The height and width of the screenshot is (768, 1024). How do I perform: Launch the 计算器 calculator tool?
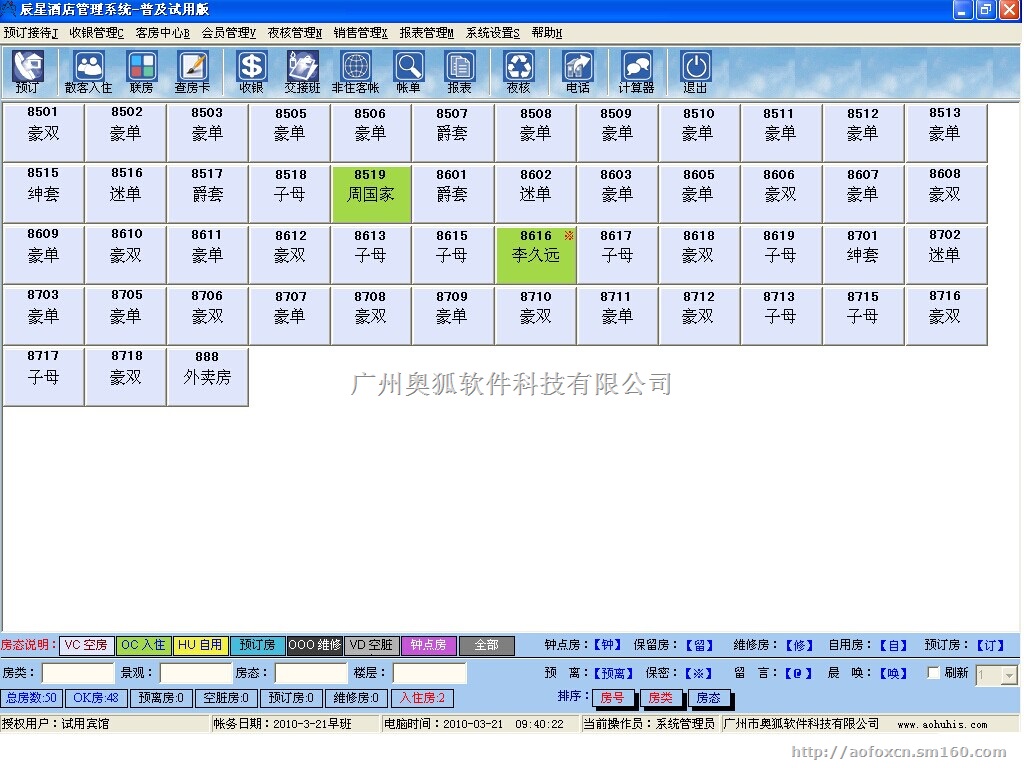pos(636,71)
